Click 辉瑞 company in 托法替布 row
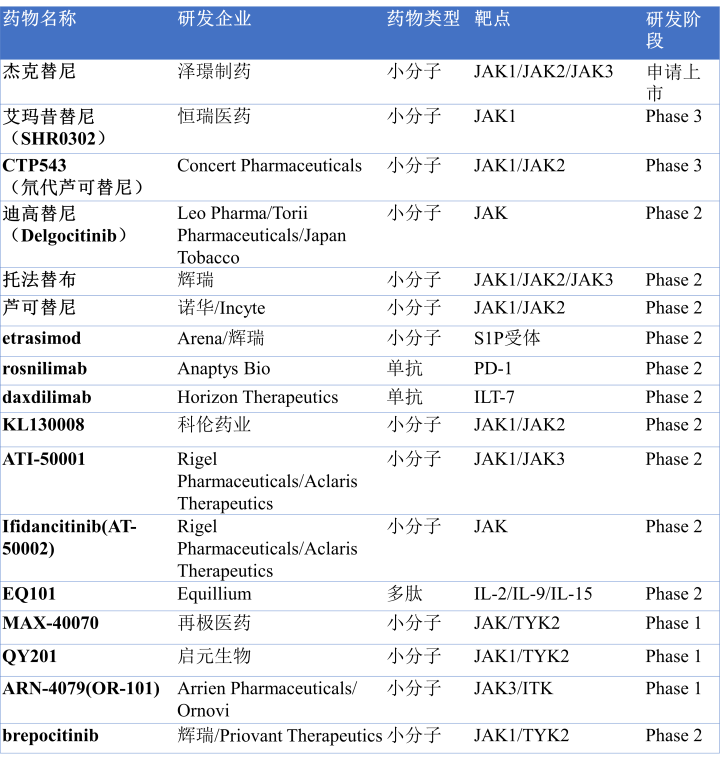 pyautogui.click(x=196, y=280)
